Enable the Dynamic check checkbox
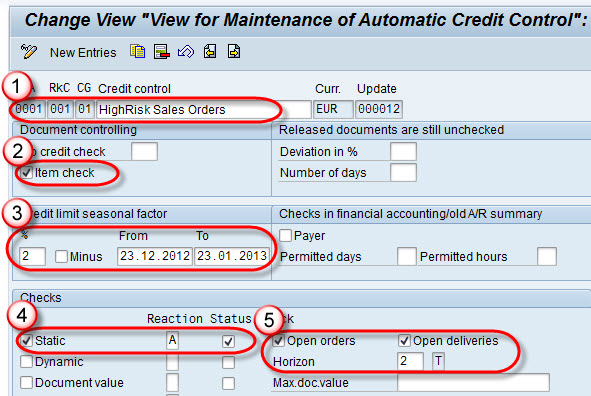This screenshot has height=396, width=591. (26, 362)
